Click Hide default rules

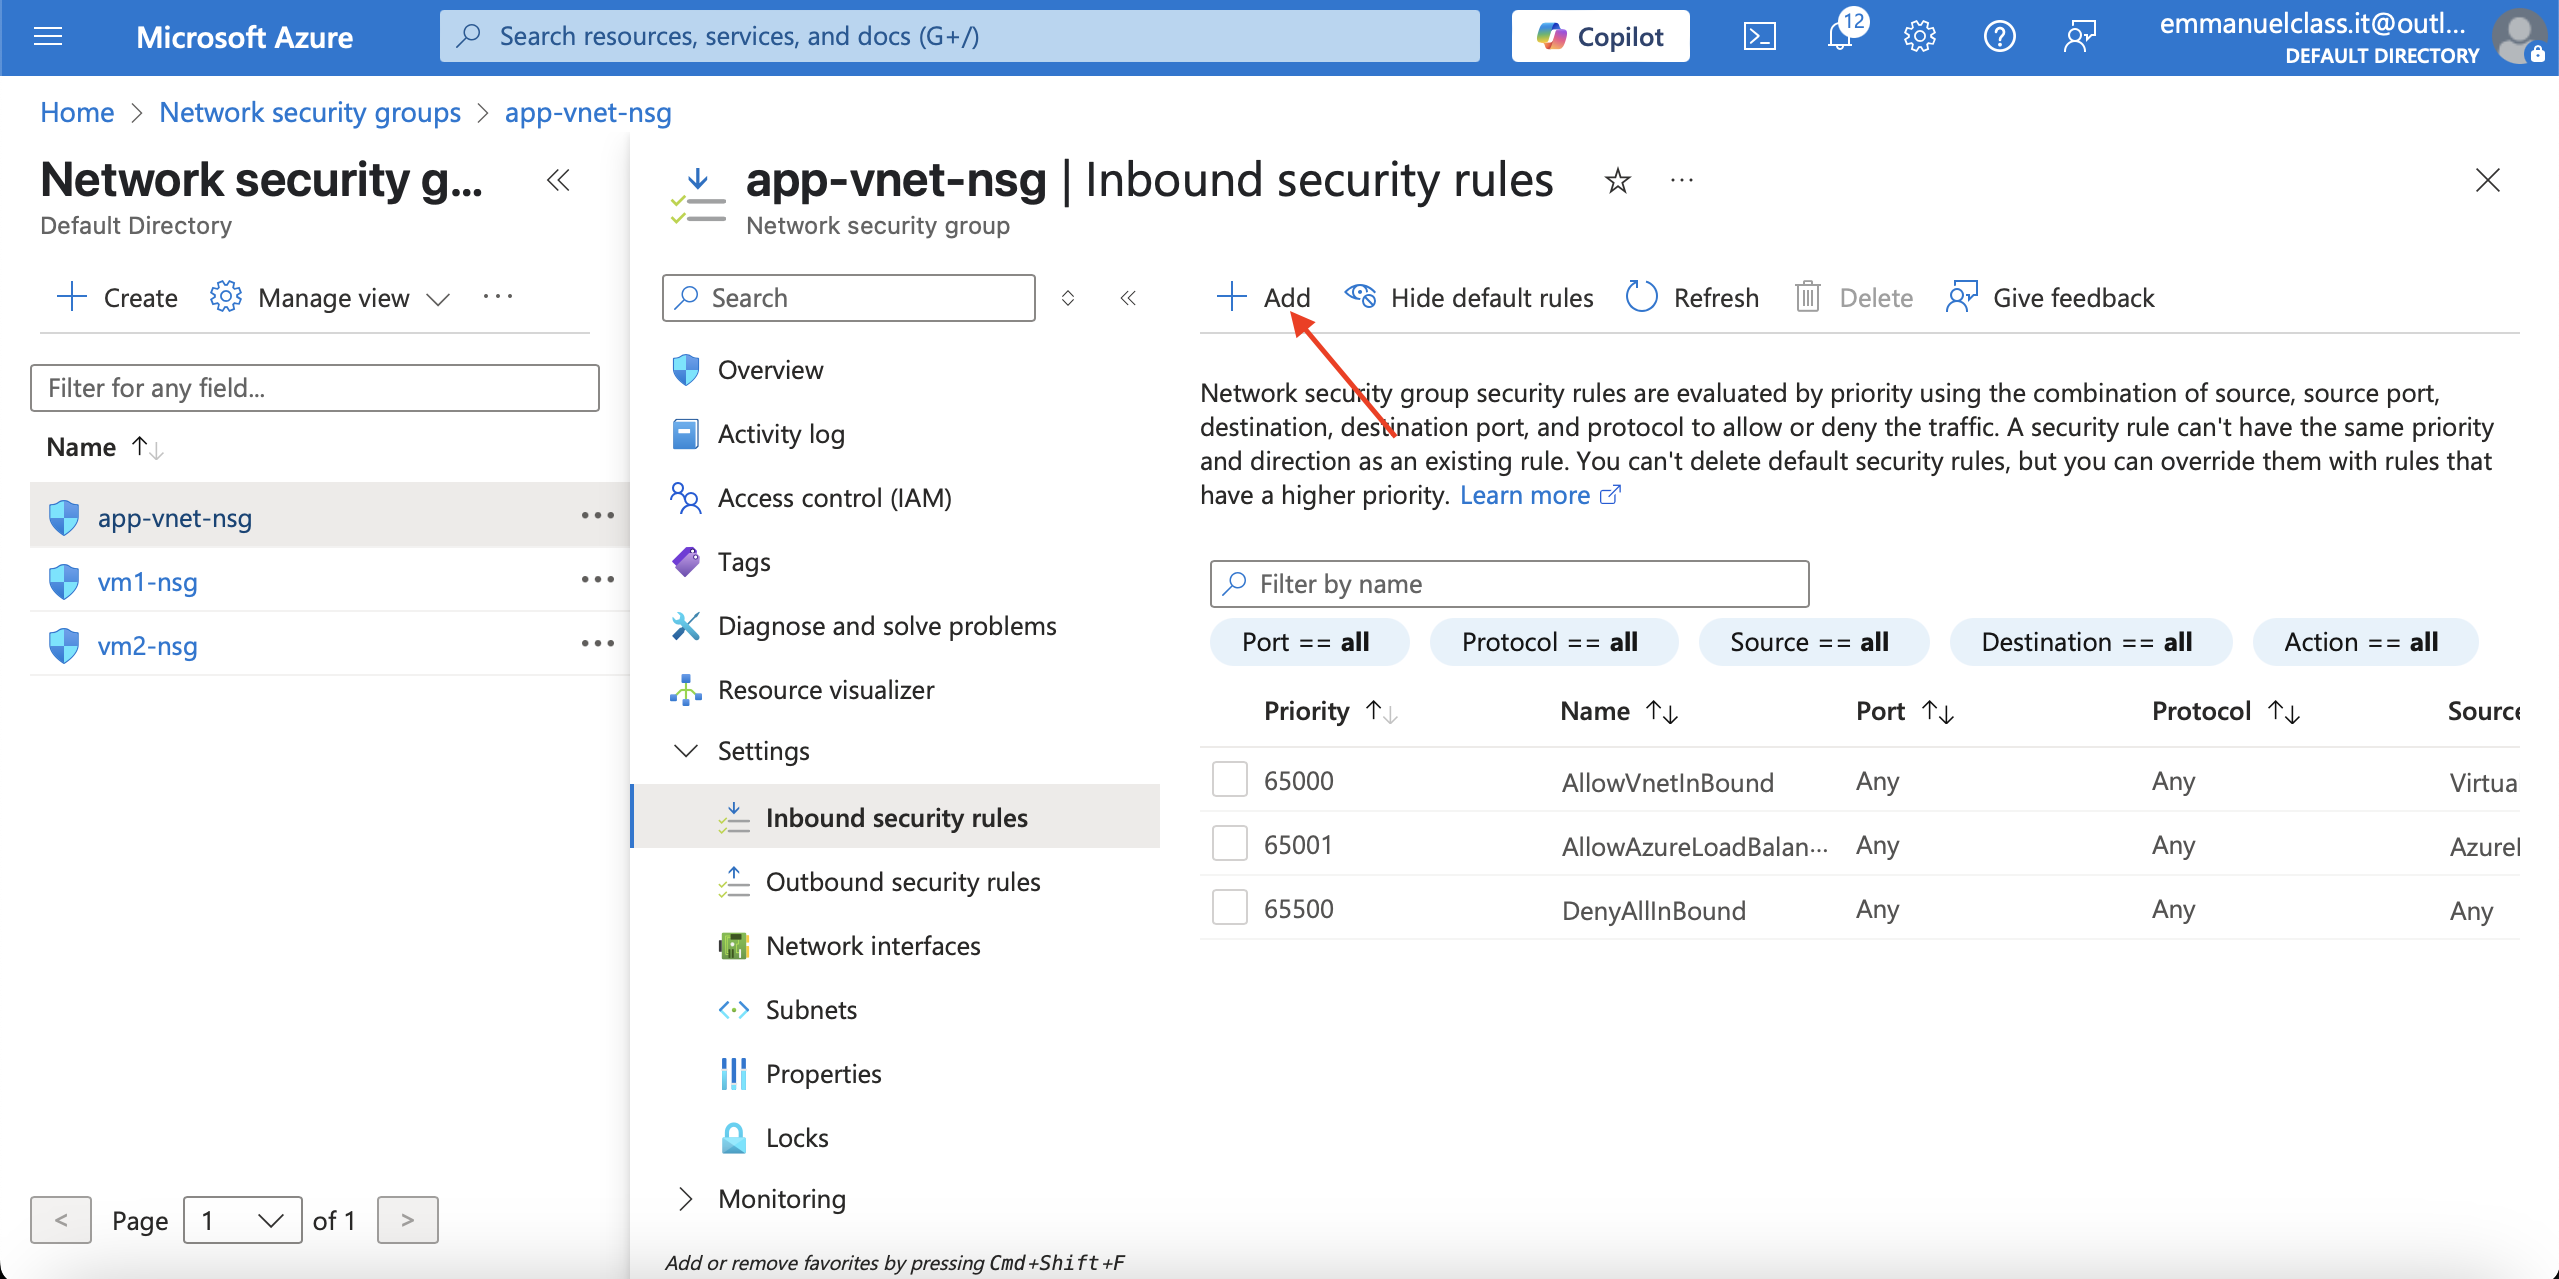(1468, 298)
